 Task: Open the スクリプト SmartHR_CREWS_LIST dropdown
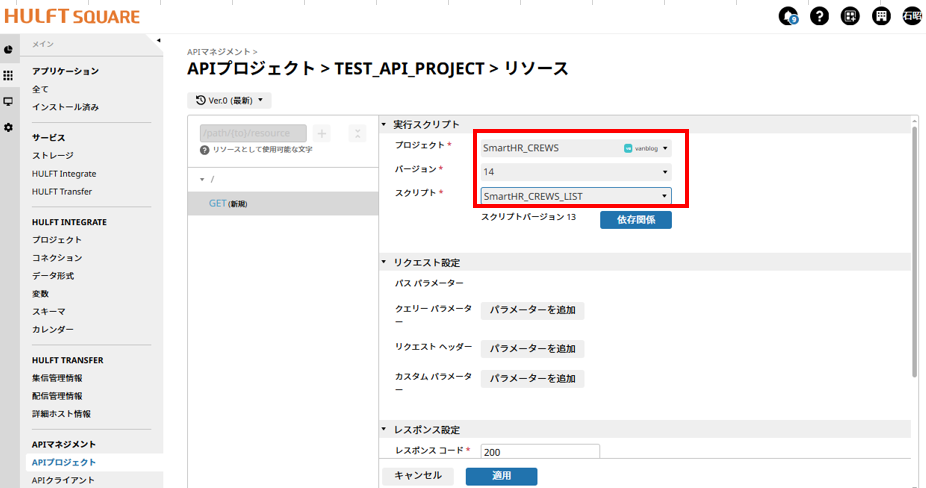(576, 196)
